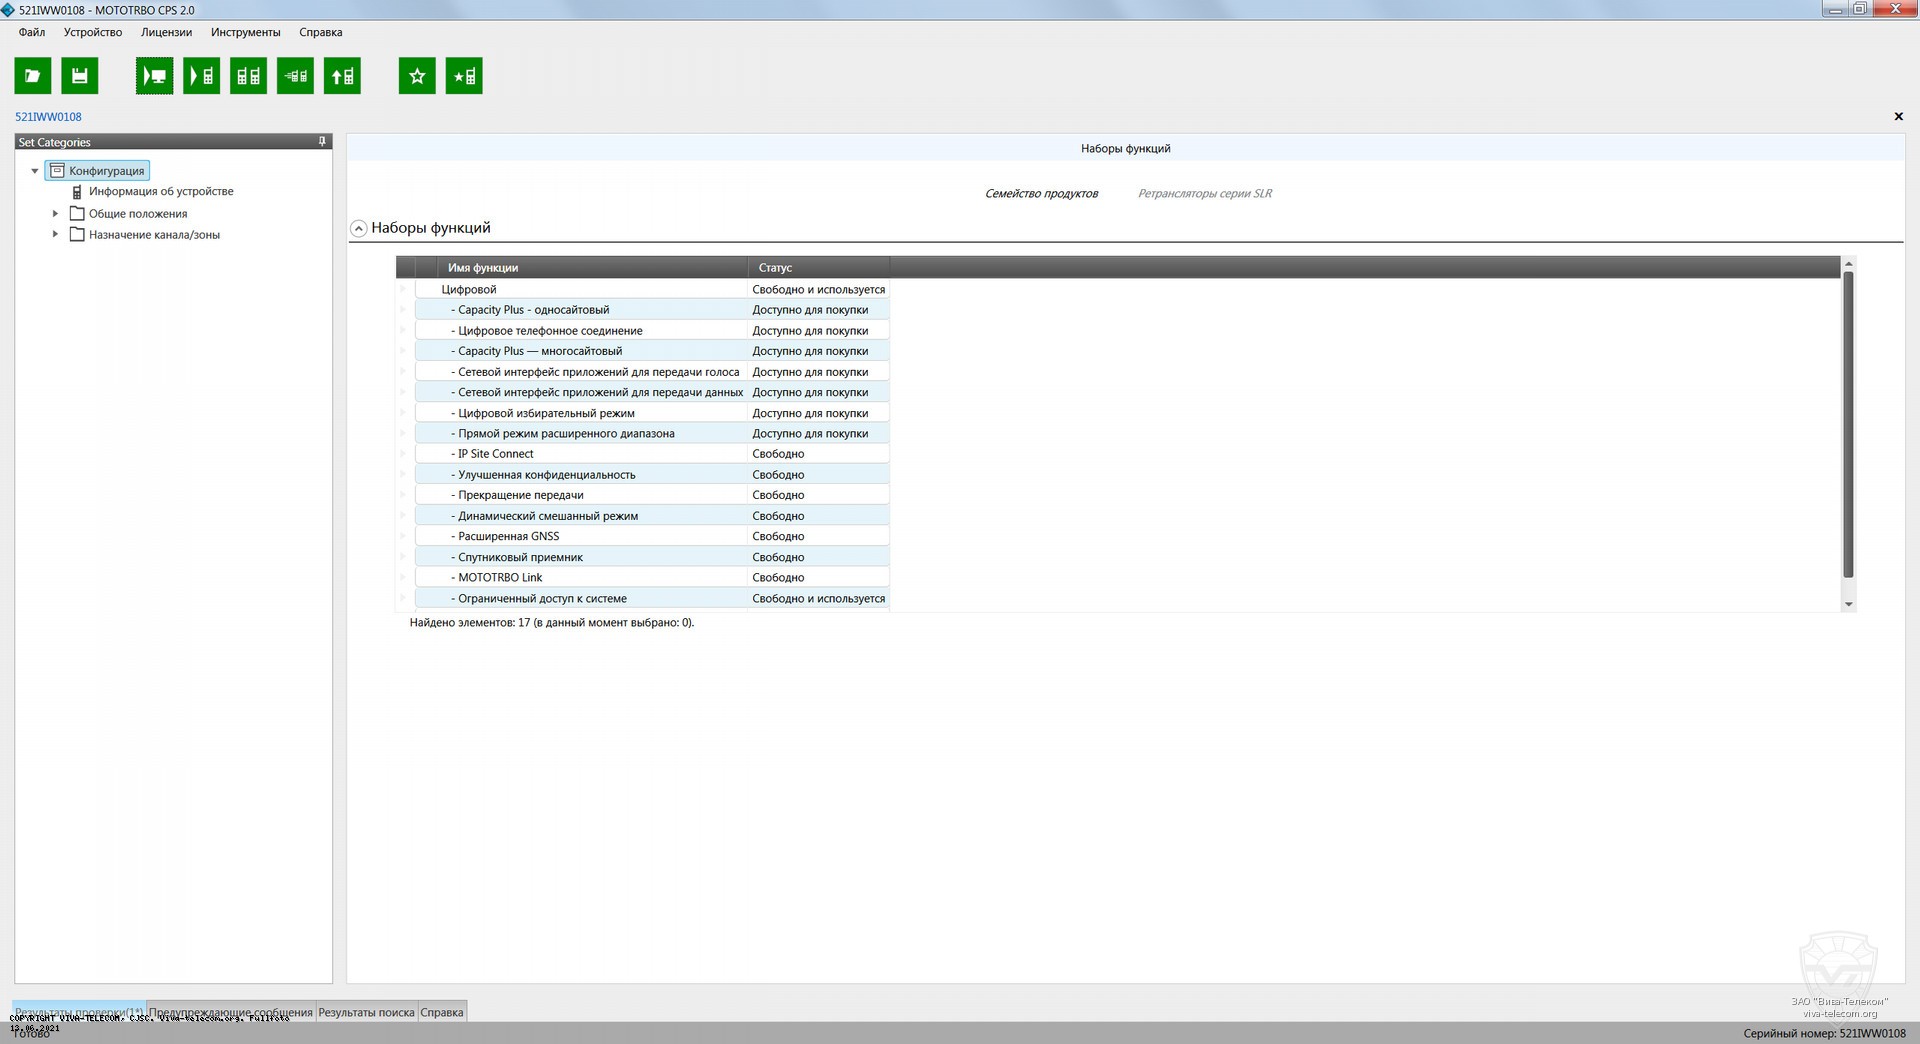Viewport: 1920px width, 1044px height.
Task: Click the up arrow radio icon
Action: (x=342, y=76)
